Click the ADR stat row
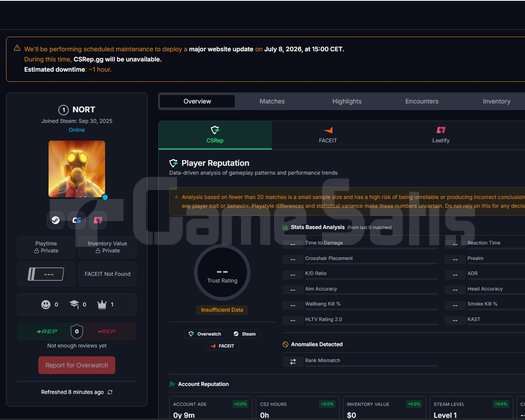525x420 pixels. tap(485, 274)
